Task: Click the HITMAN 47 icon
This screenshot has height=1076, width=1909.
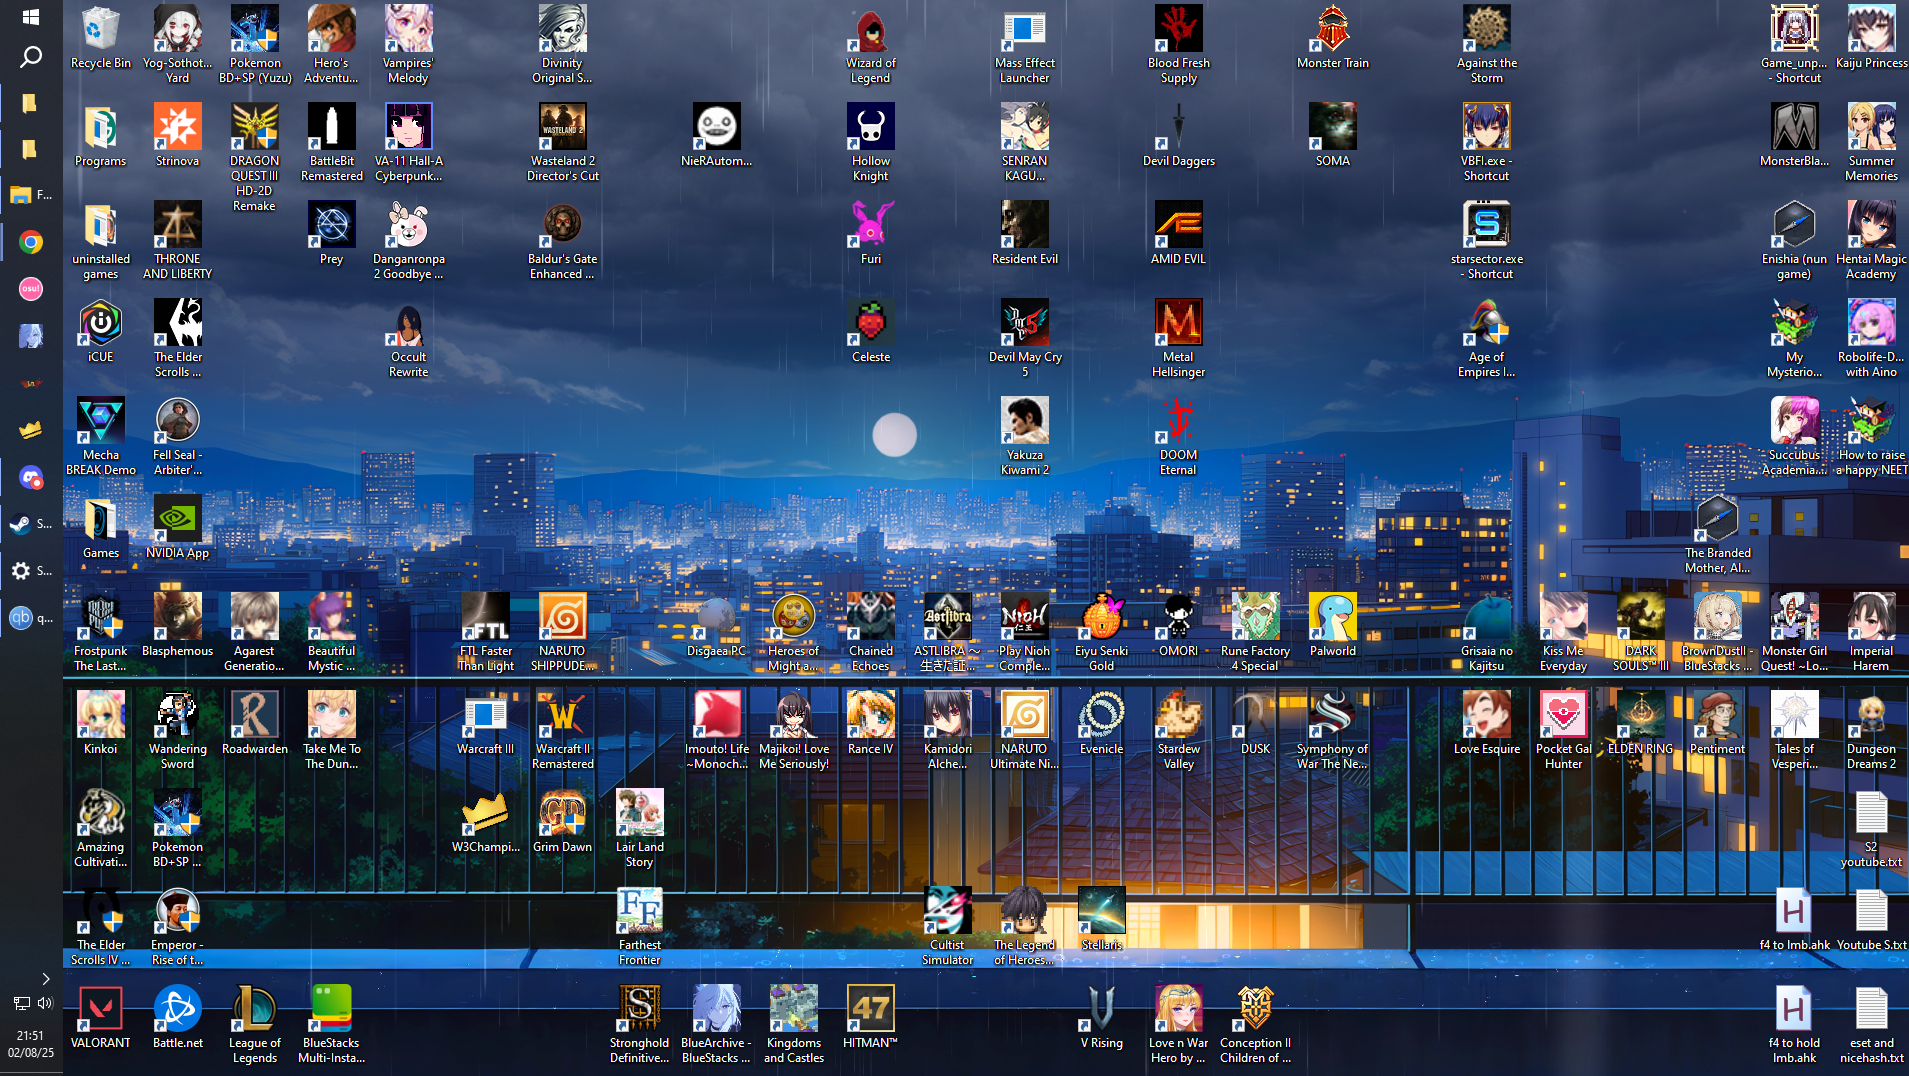Action: (x=870, y=1018)
